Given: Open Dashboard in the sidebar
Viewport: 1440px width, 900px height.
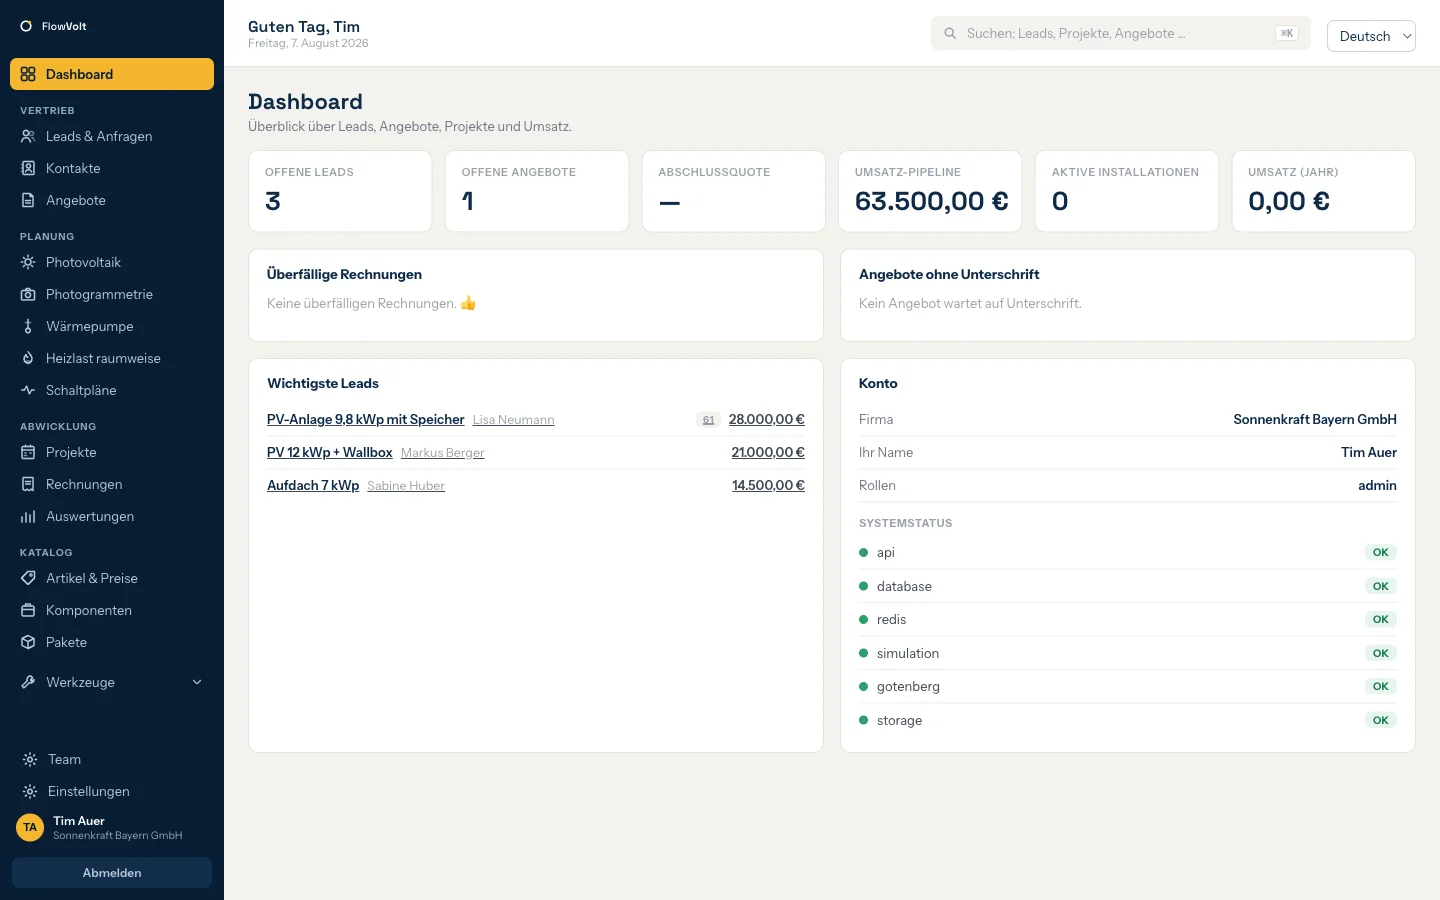Looking at the screenshot, I should (x=112, y=74).
